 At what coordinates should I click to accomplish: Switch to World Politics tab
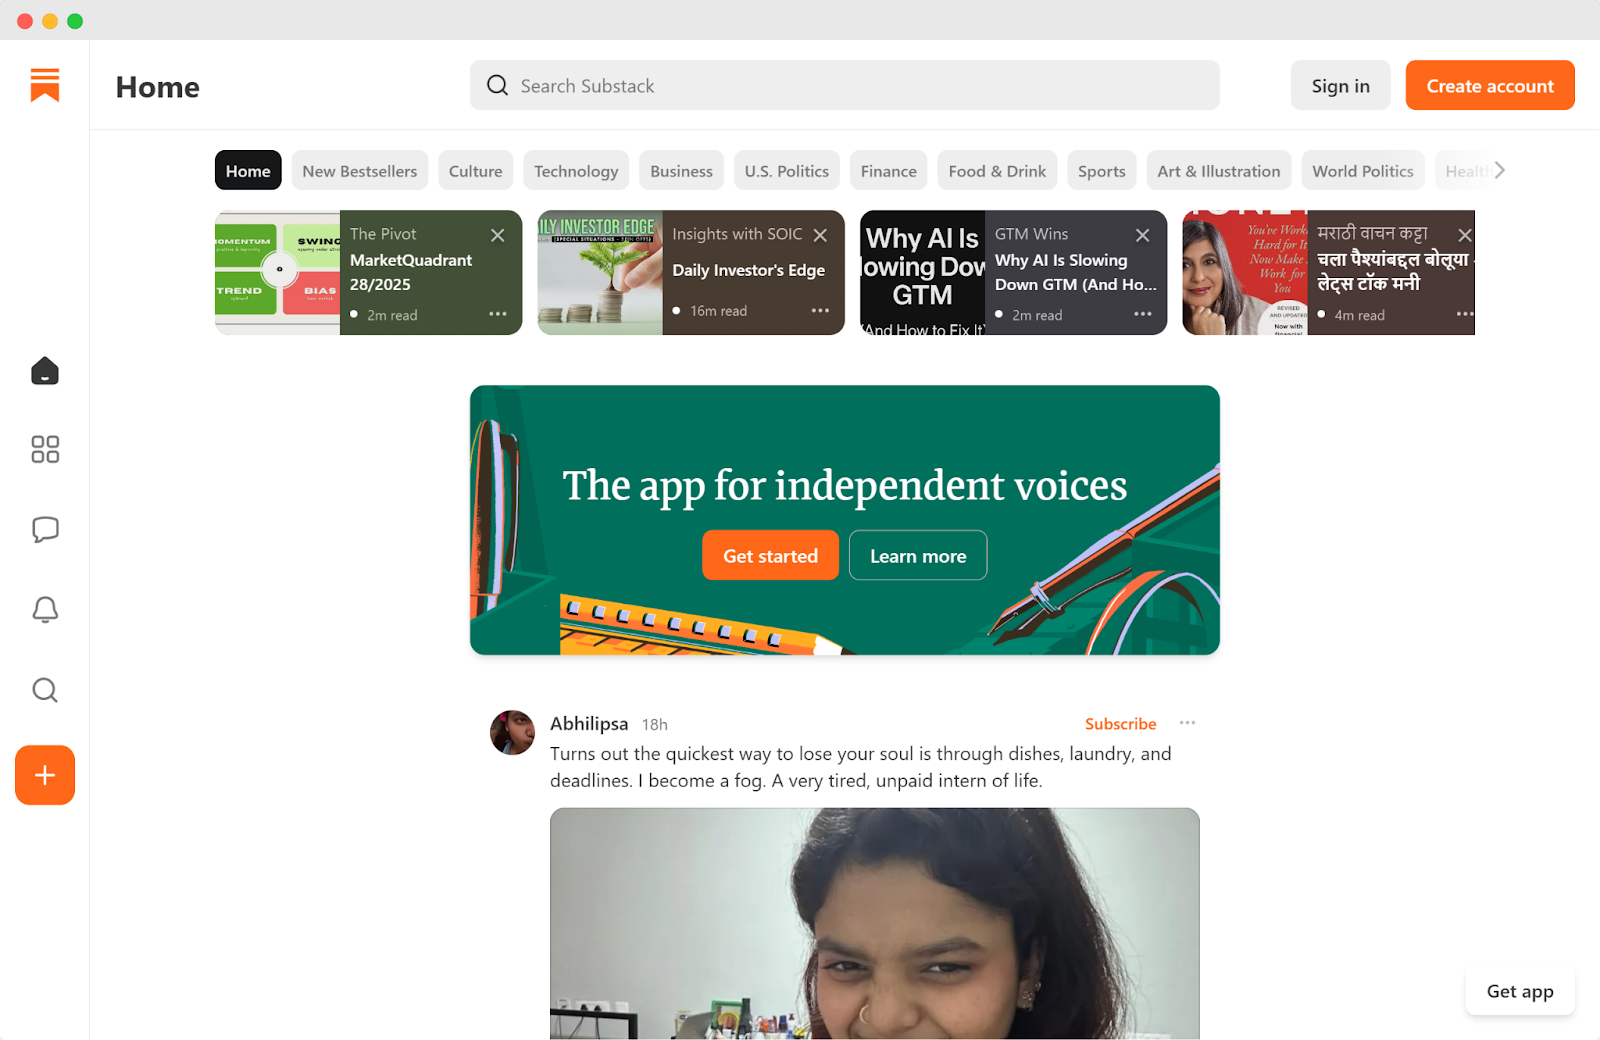pyautogui.click(x=1363, y=170)
